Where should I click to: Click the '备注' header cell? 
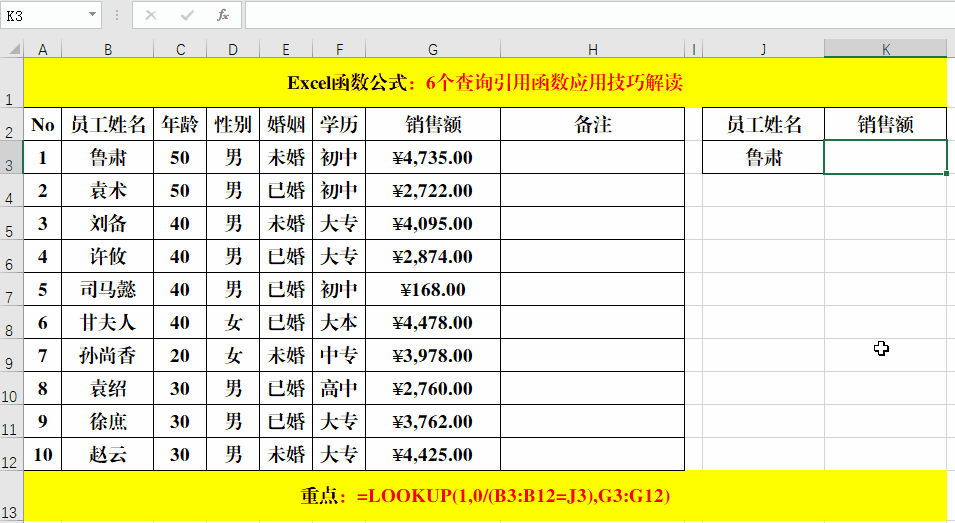point(593,124)
